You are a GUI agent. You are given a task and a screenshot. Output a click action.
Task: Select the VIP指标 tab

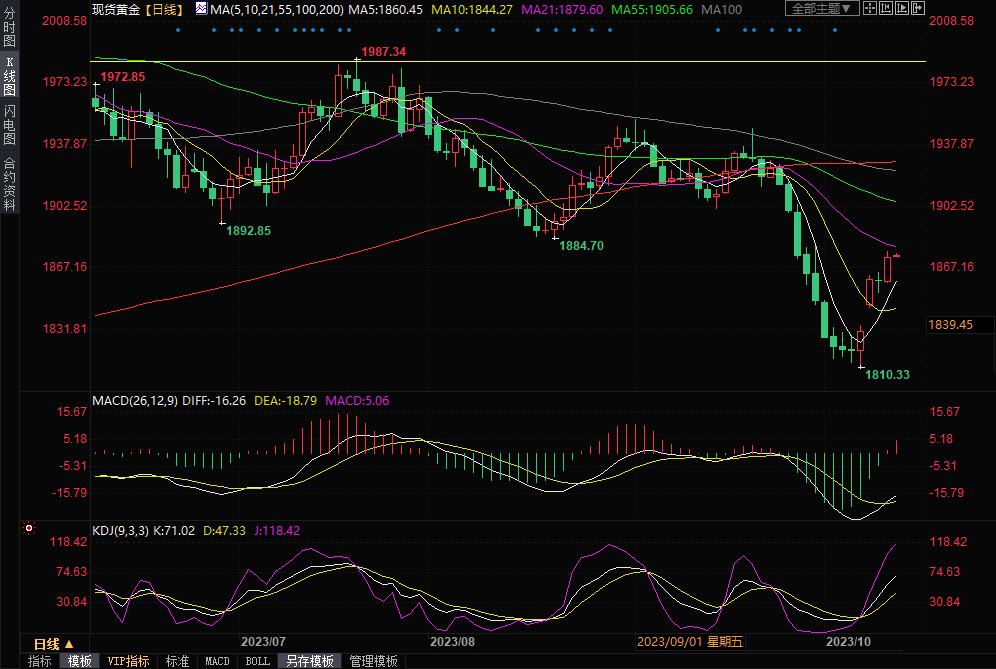(129, 661)
